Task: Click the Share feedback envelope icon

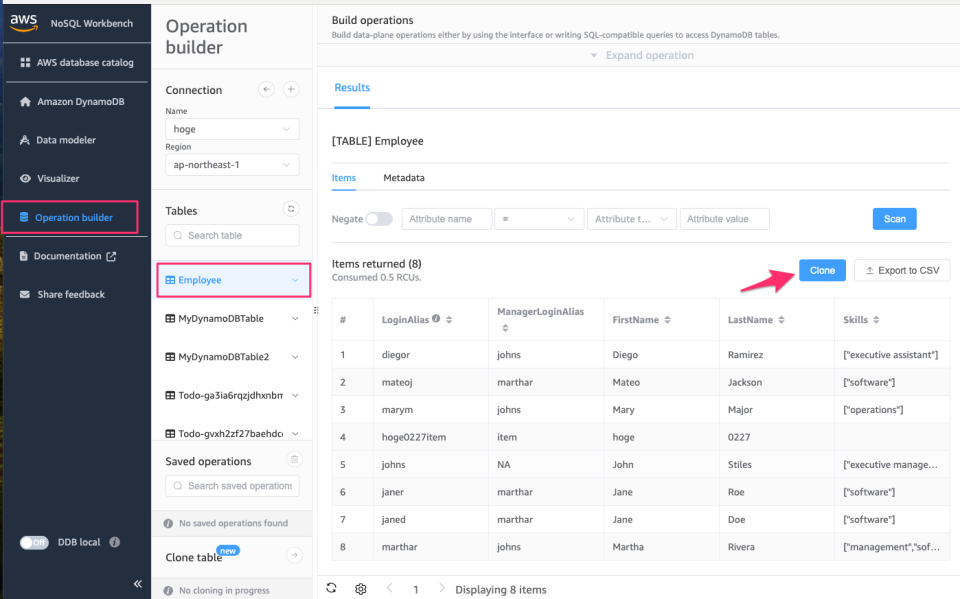Action: (x=24, y=295)
